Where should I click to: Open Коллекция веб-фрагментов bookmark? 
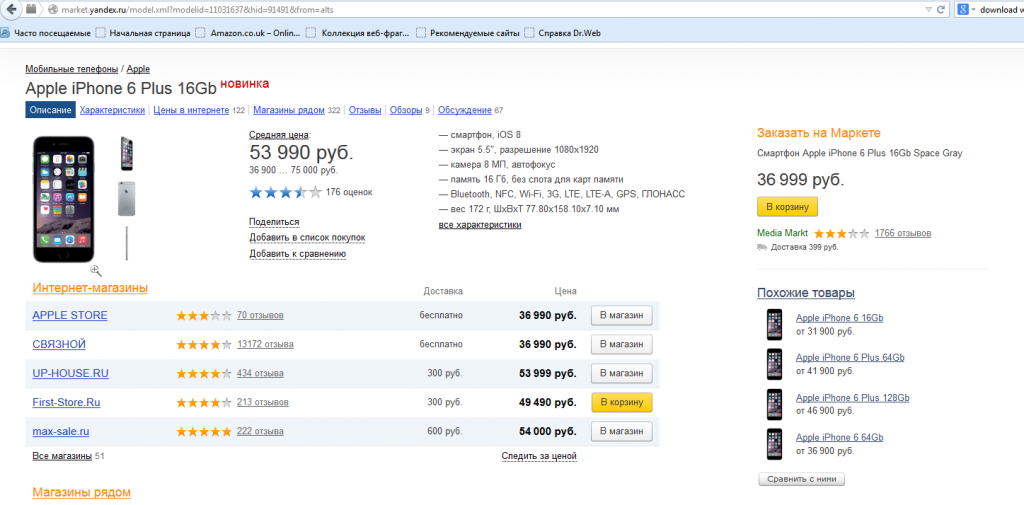click(359, 33)
